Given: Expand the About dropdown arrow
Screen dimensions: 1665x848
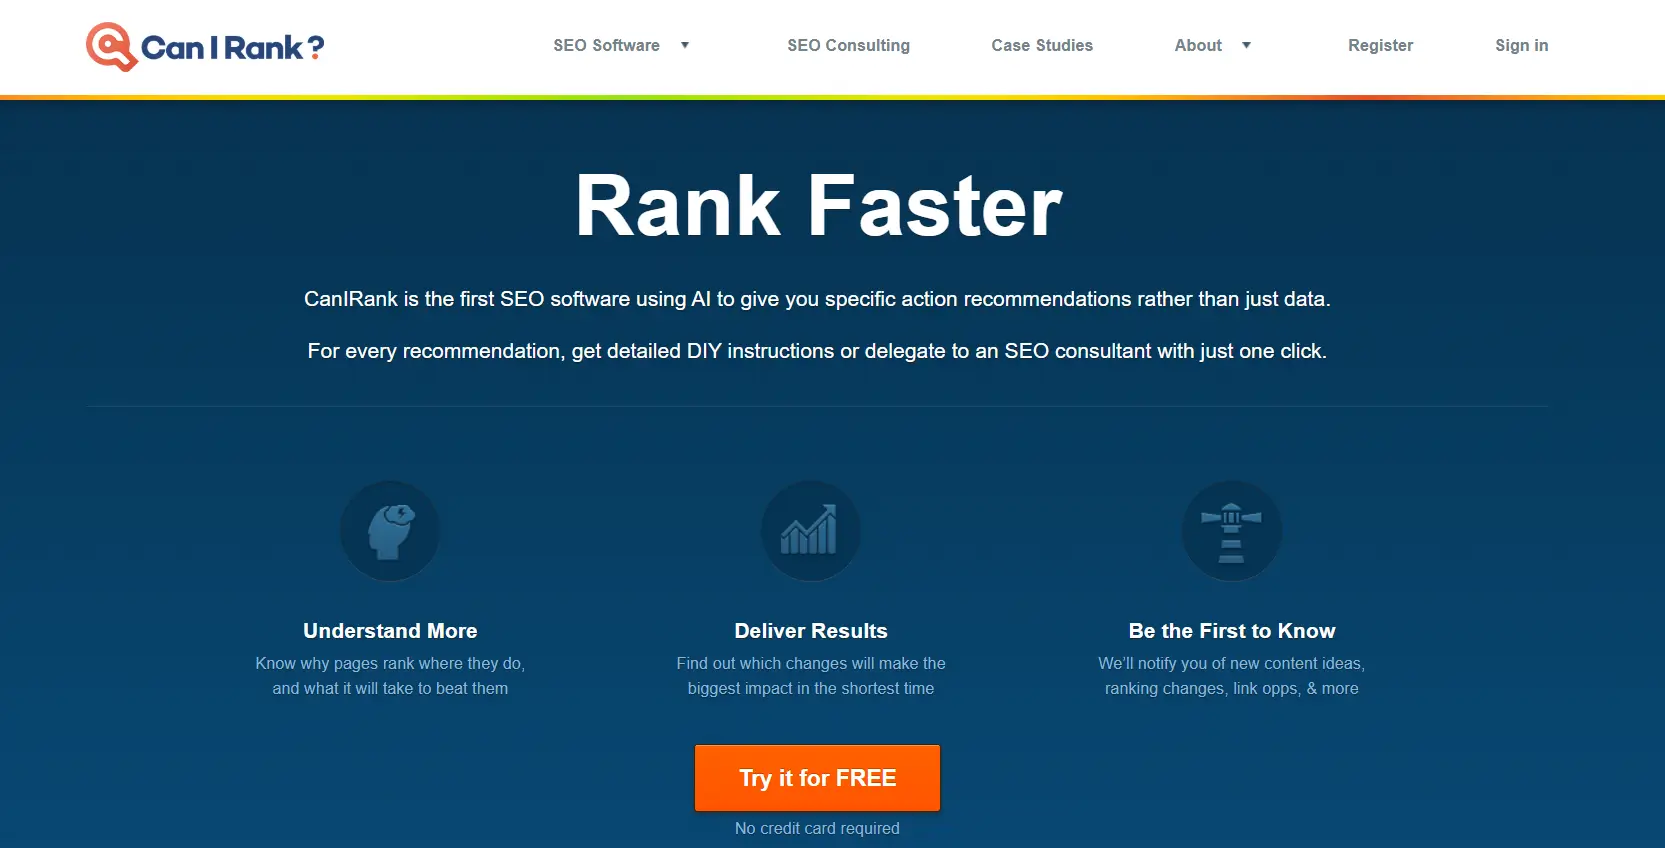Looking at the screenshot, I should [1246, 45].
